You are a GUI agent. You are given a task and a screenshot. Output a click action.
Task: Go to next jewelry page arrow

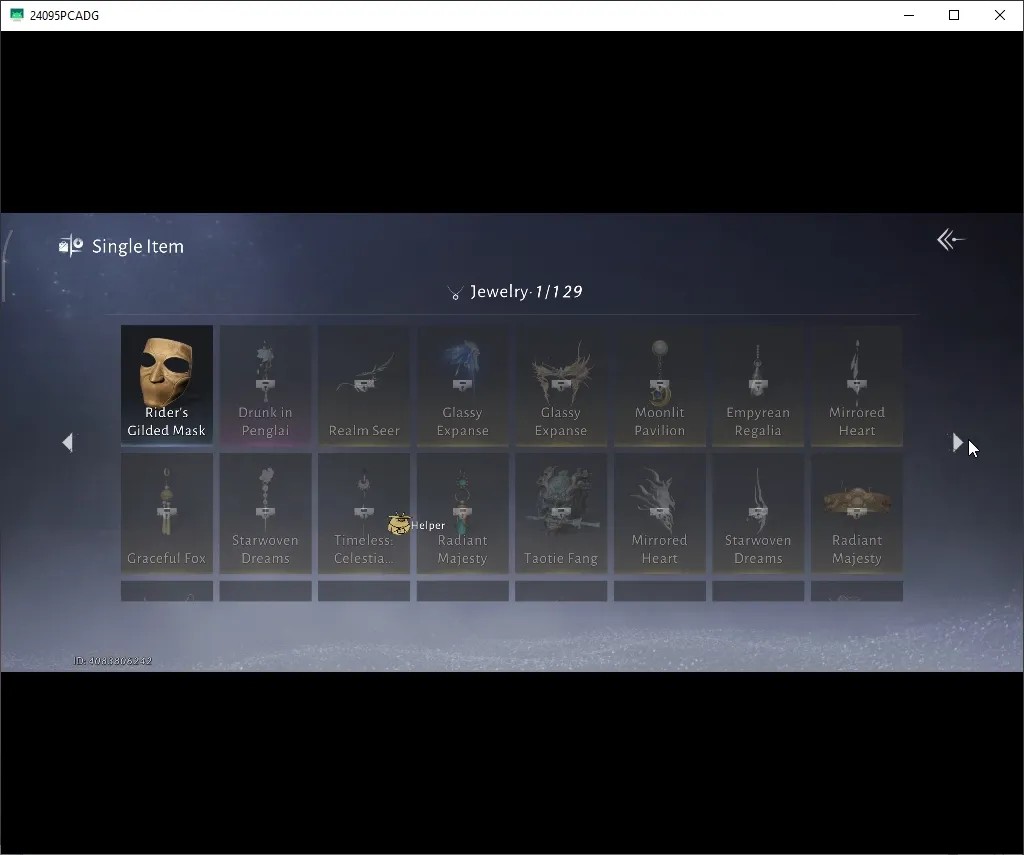click(x=957, y=443)
